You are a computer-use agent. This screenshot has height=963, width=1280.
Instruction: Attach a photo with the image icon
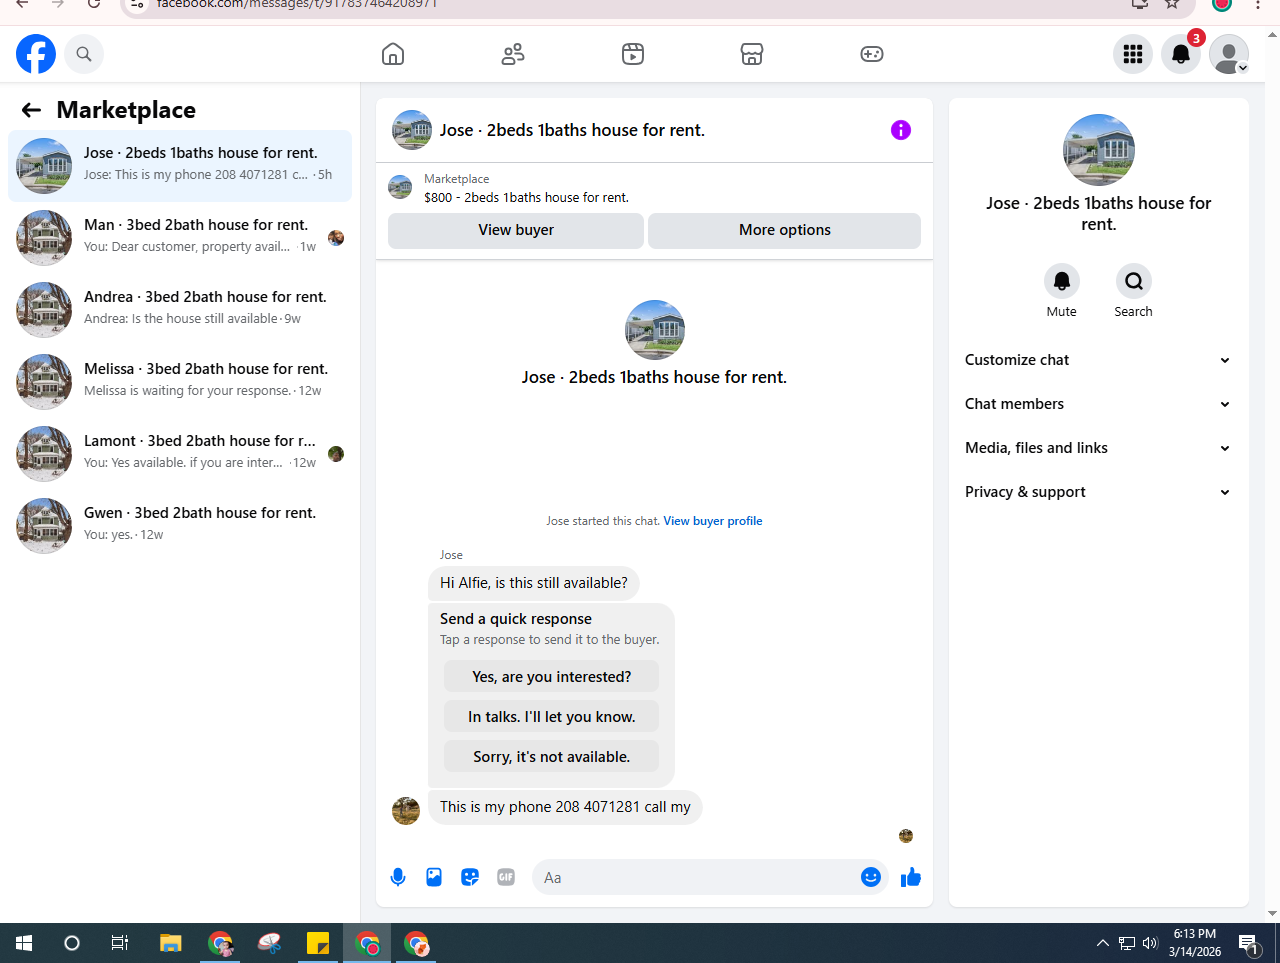tap(434, 877)
